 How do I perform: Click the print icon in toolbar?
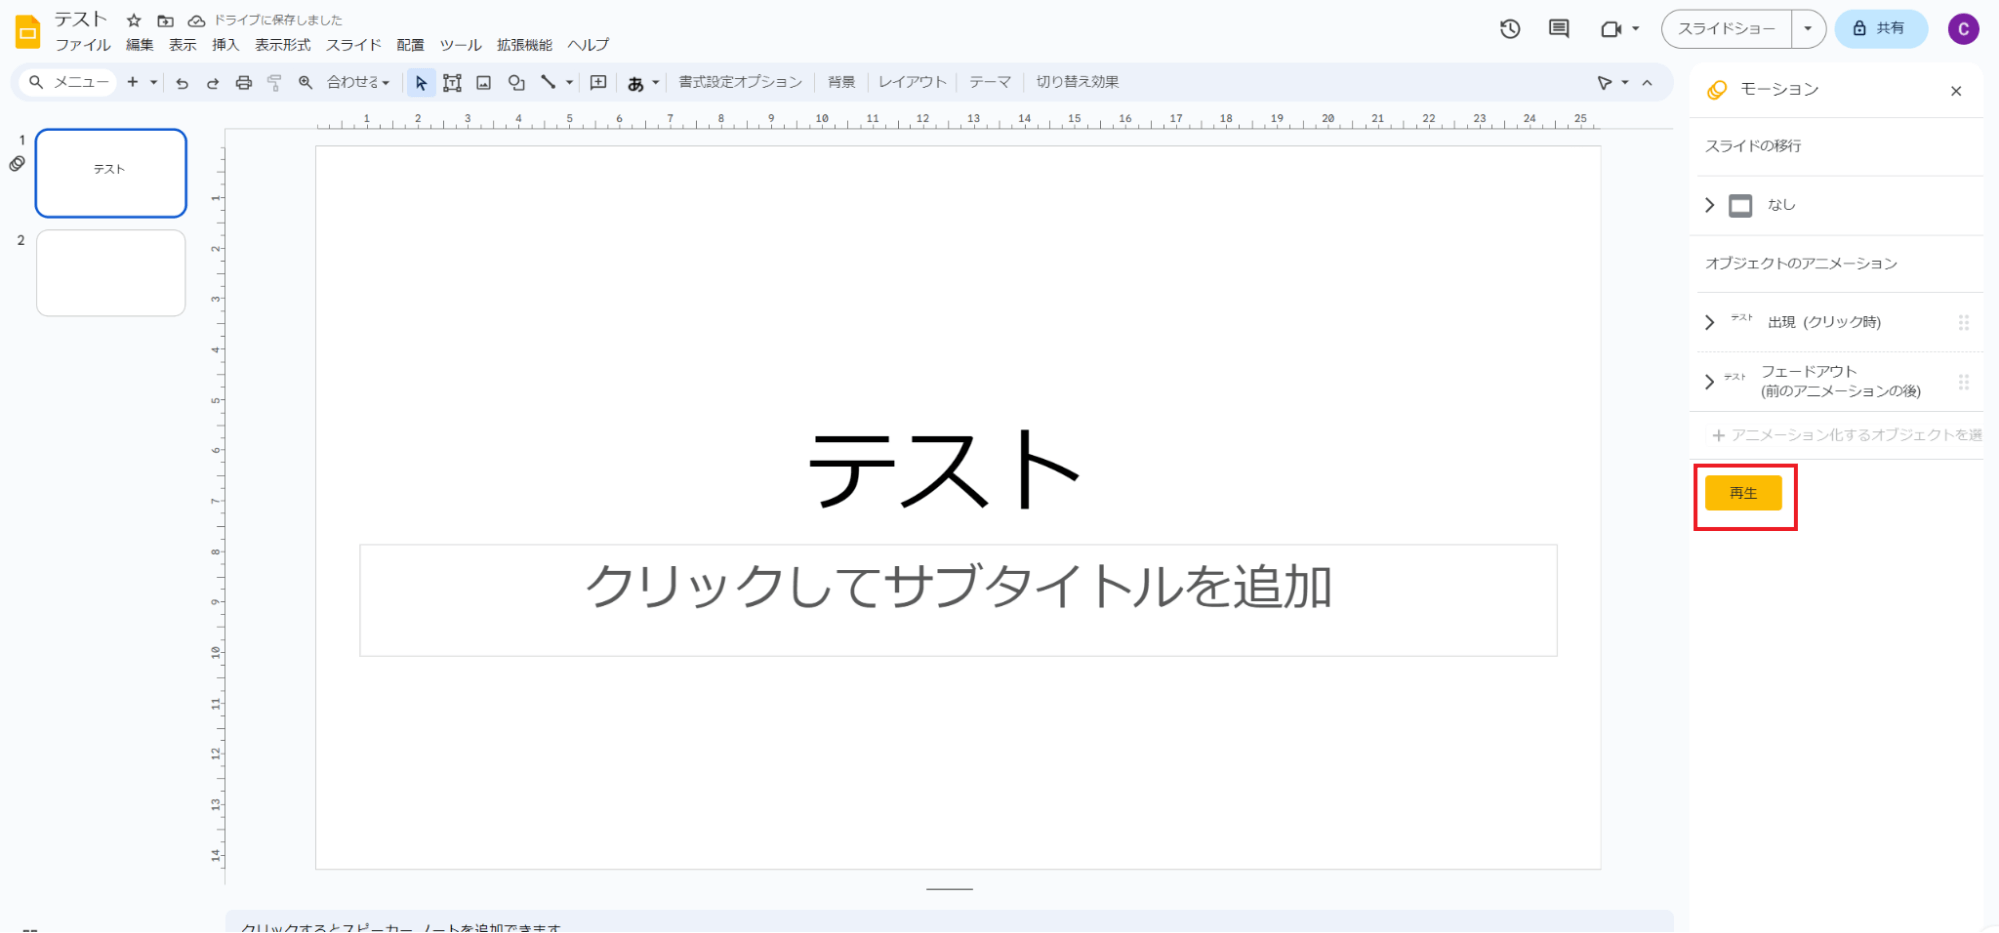(243, 83)
